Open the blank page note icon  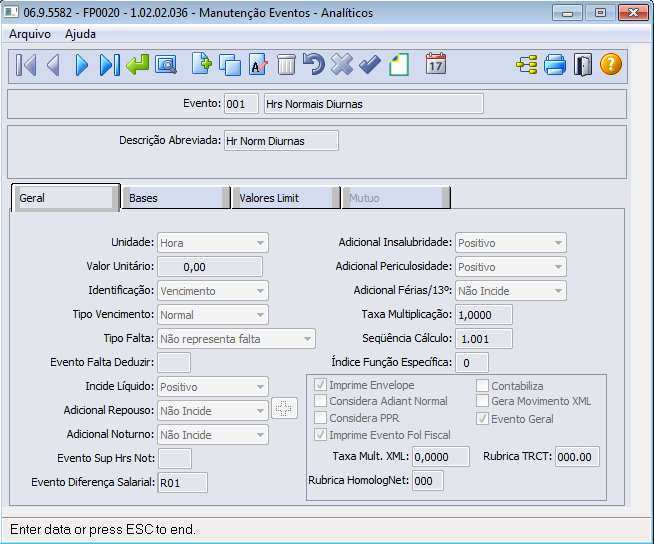click(399, 65)
